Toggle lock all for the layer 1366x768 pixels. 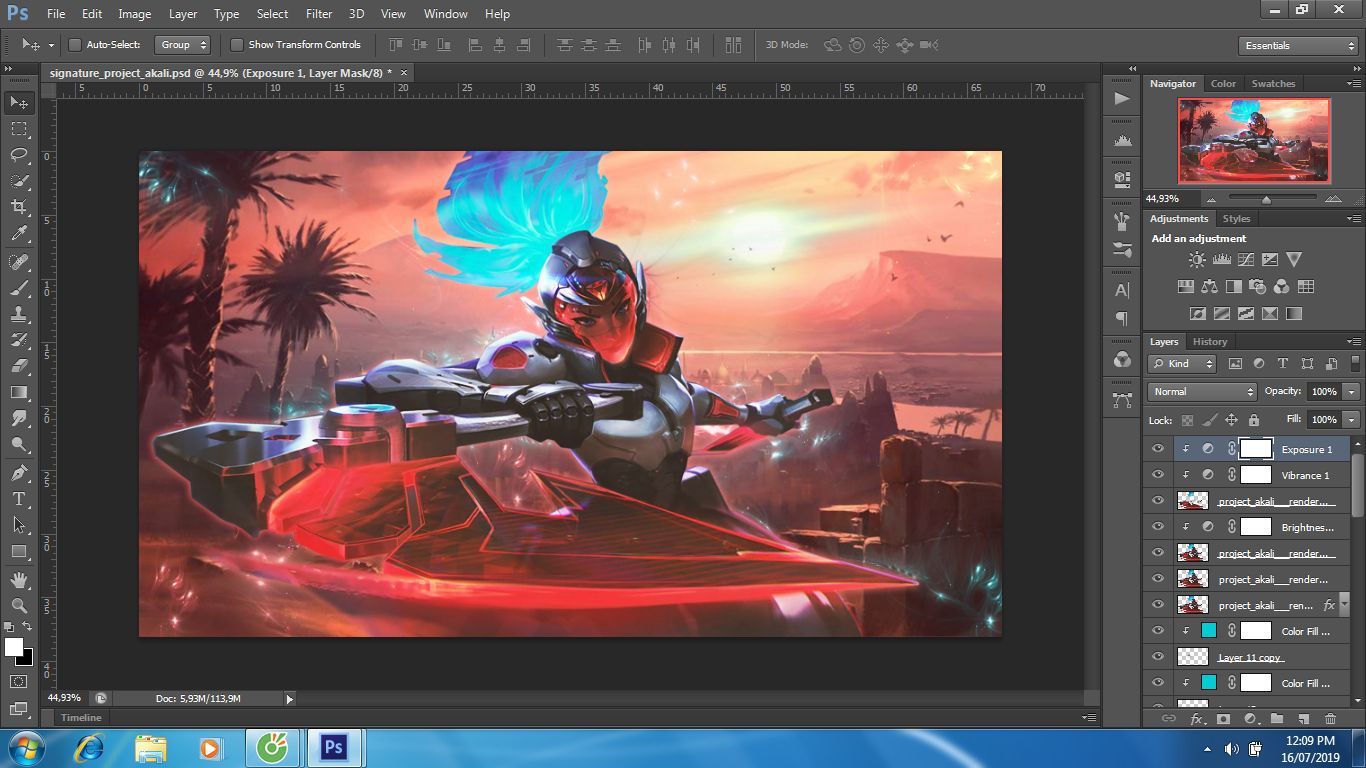1254,420
